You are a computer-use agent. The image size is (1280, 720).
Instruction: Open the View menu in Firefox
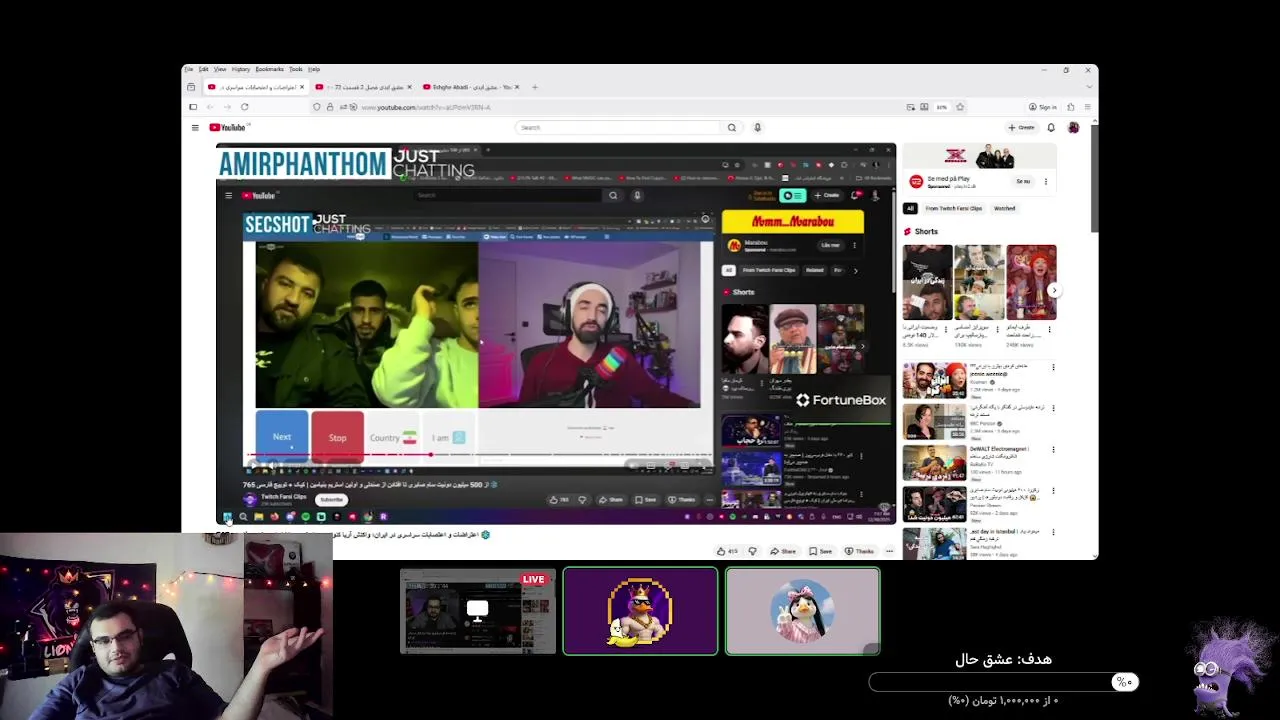(x=220, y=69)
